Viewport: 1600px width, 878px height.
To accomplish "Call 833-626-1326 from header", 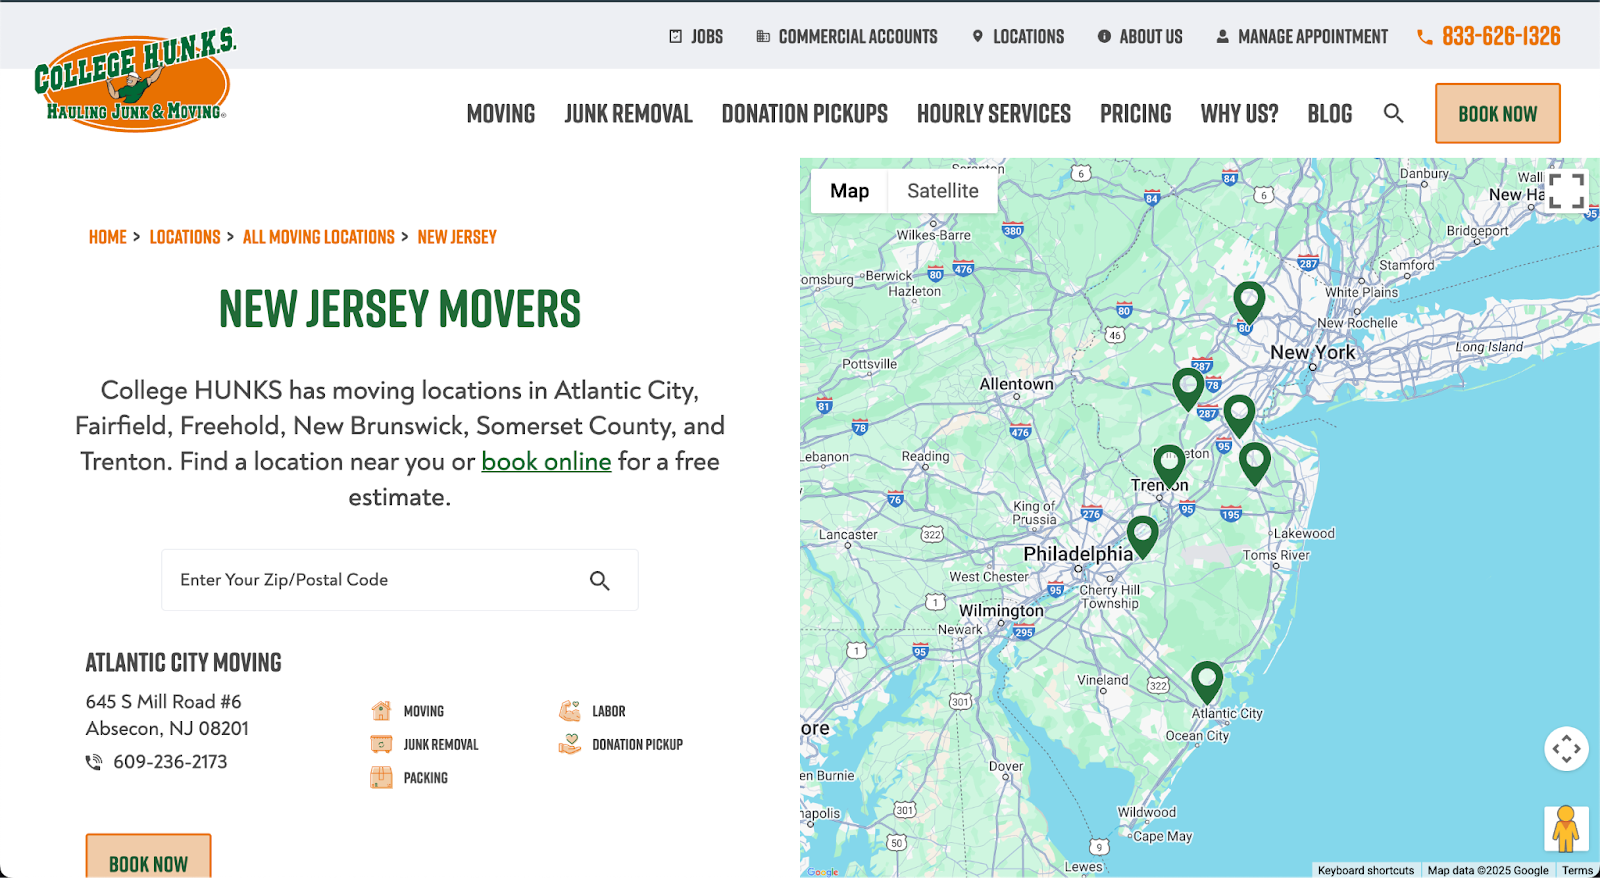I will pos(1501,36).
